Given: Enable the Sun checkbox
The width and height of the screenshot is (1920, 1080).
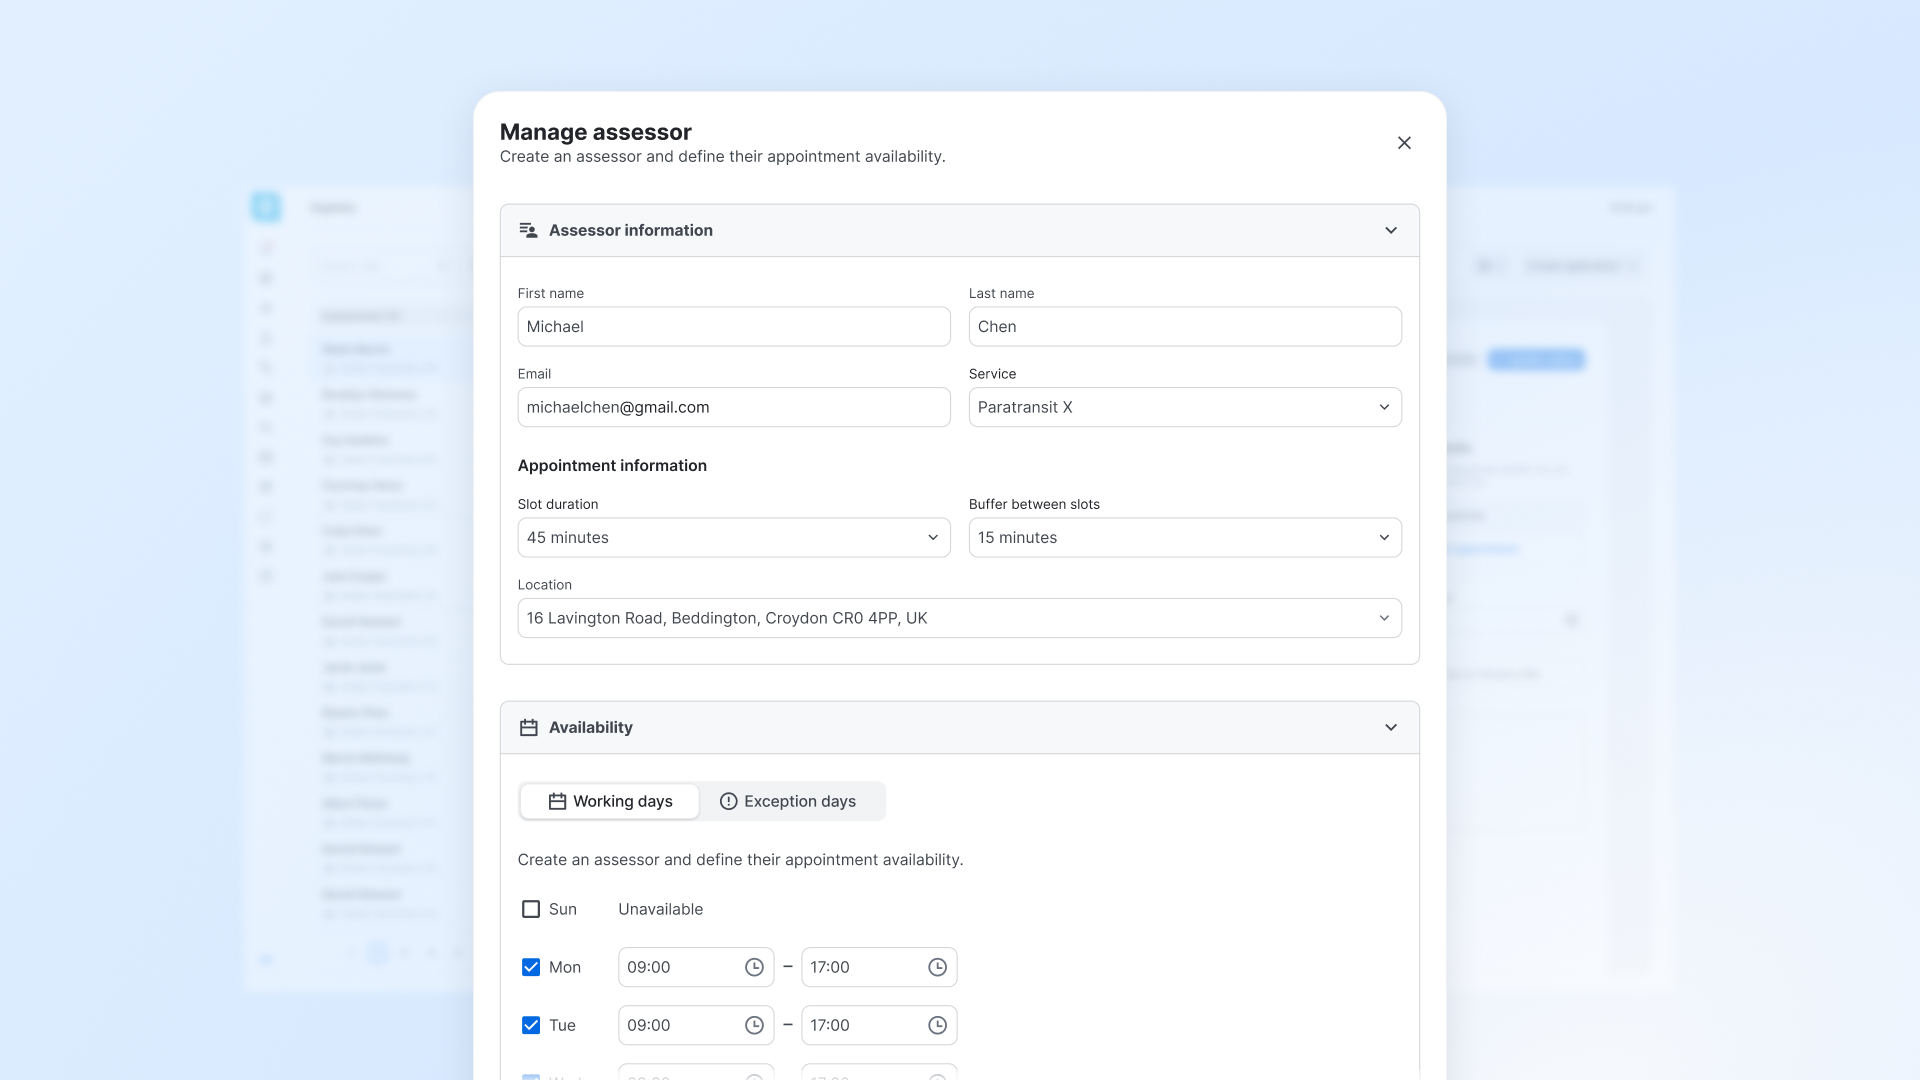Looking at the screenshot, I should [531, 909].
